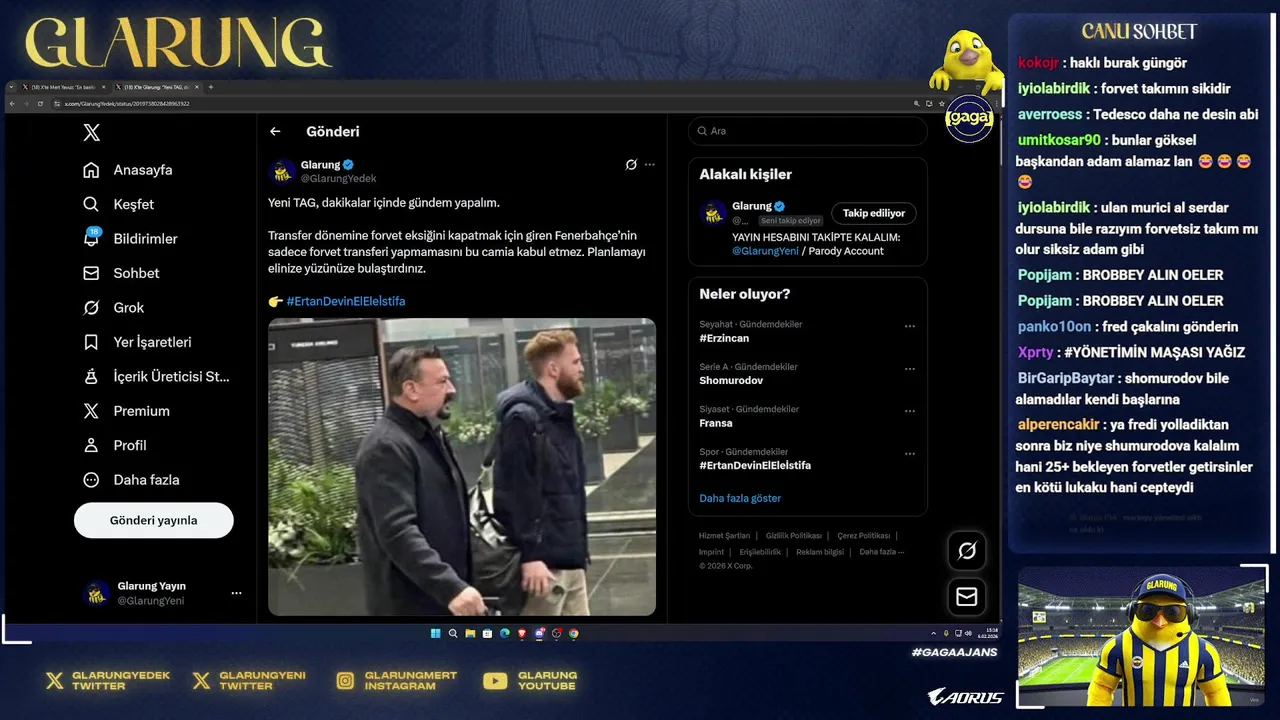The width and height of the screenshot is (1280, 720).
Task: Click Takip ediyor button
Action: click(x=874, y=213)
